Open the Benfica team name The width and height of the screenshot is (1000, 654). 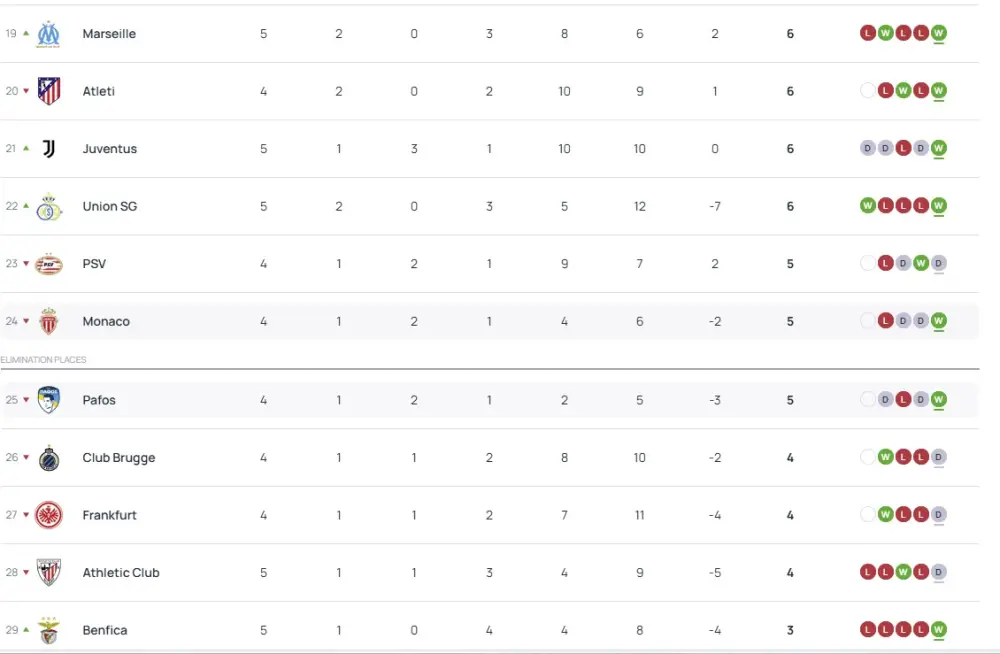tap(104, 630)
